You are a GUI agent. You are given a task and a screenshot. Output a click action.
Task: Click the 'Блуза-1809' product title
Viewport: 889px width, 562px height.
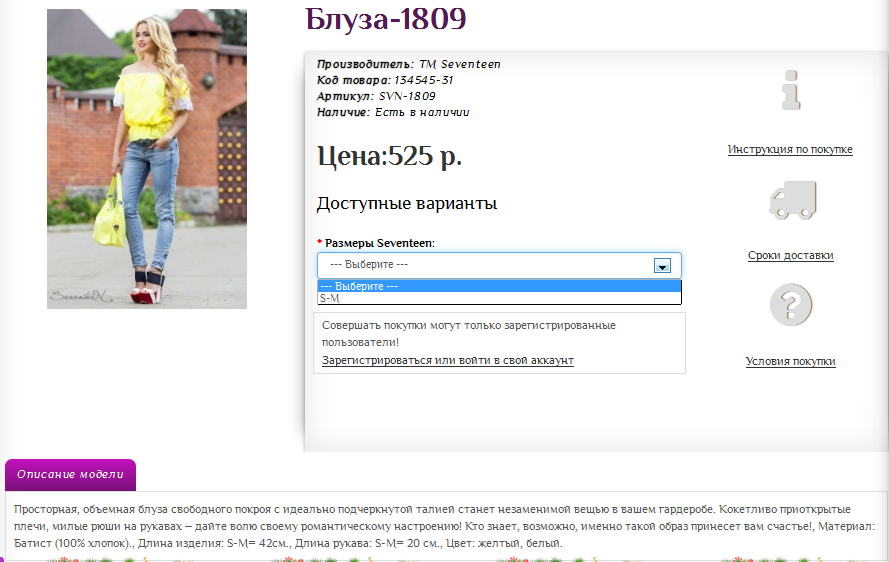click(x=386, y=18)
